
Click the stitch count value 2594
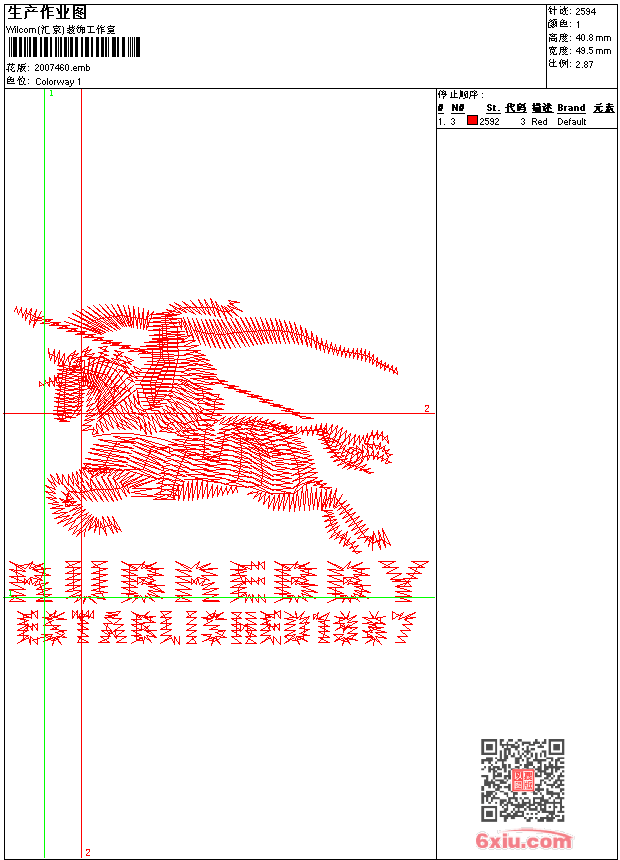[585, 12]
